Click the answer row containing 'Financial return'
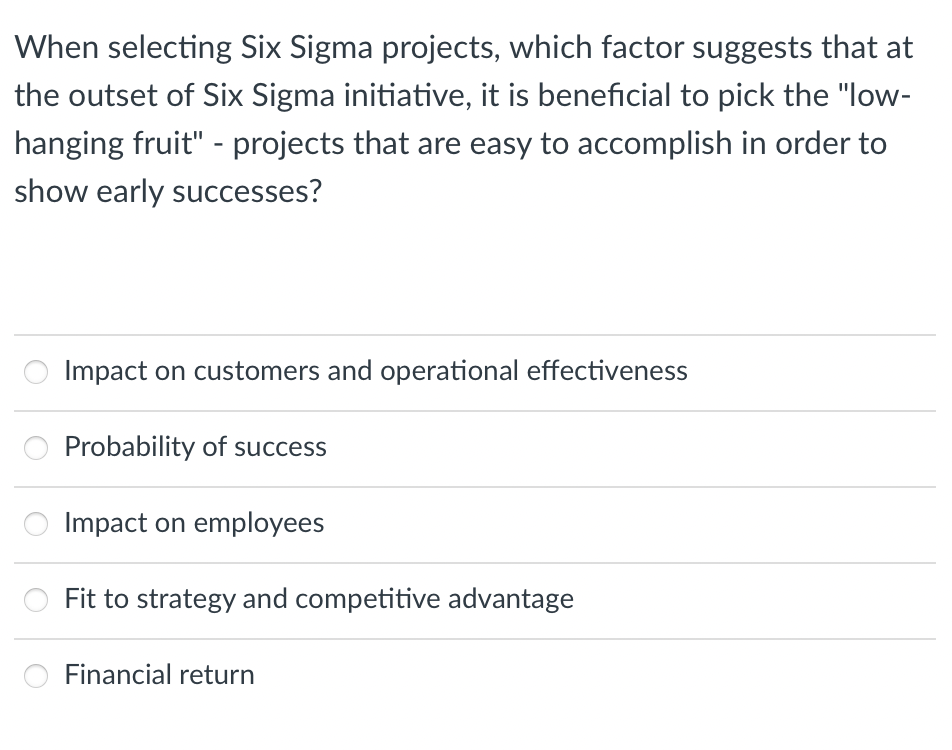 click(x=475, y=676)
